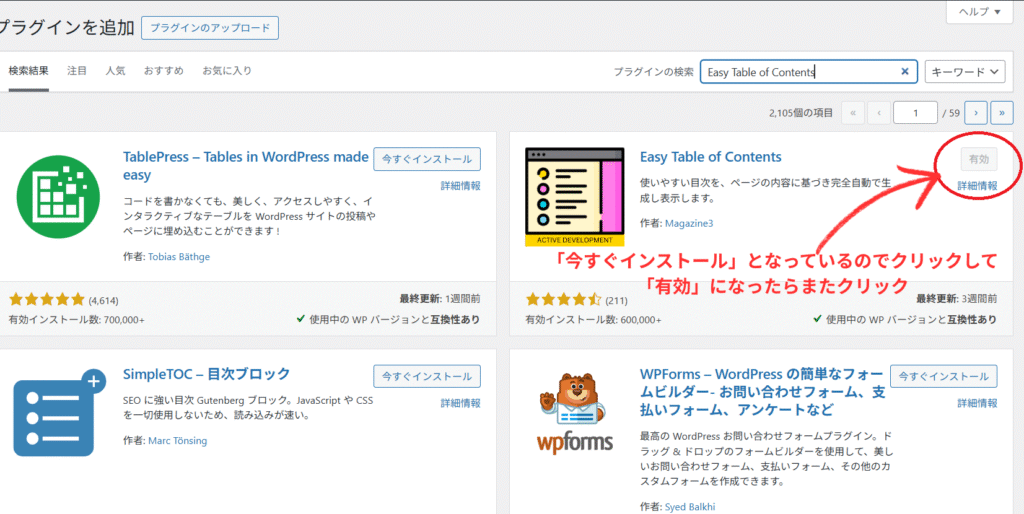This screenshot has width=1024, height=514.
Task: Switch to the 検索結果 tab
Action: click(x=28, y=71)
